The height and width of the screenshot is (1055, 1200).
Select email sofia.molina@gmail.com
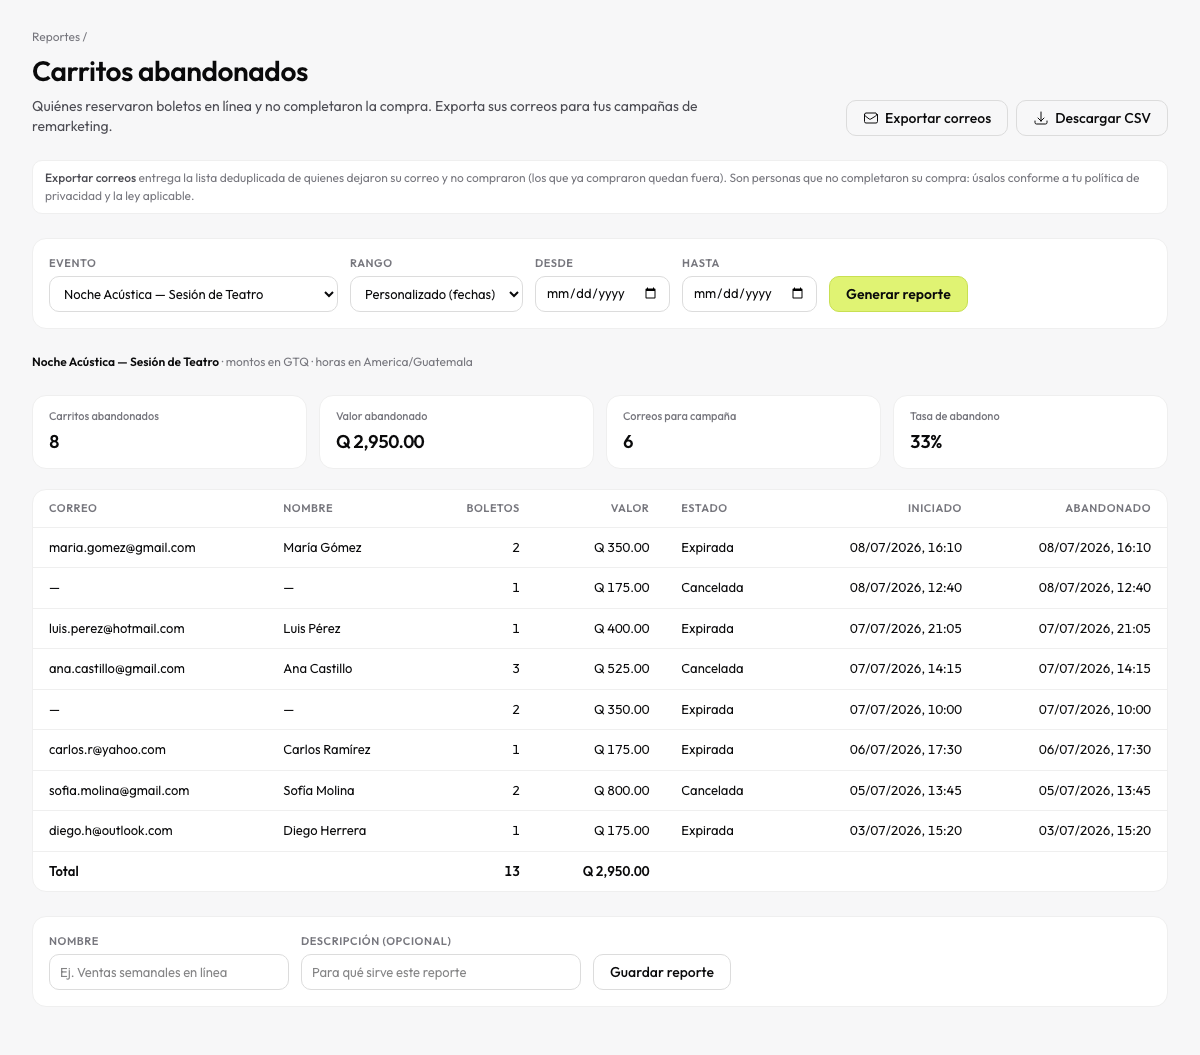tap(119, 791)
